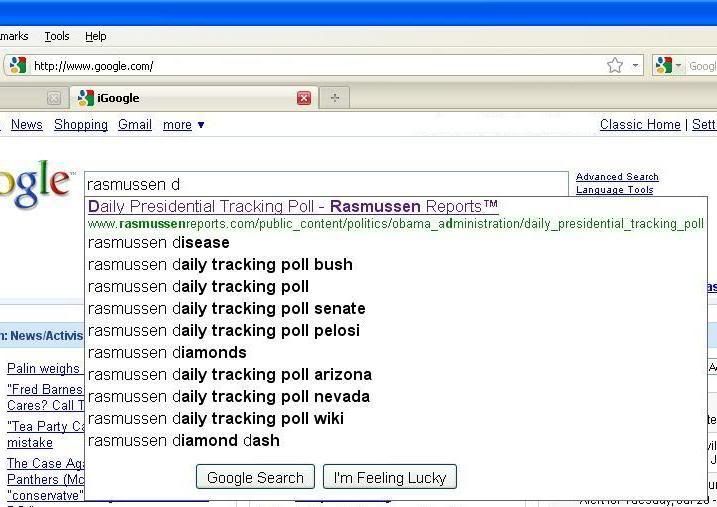This screenshot has width=717, height=507.
Task: Click the iGoogle tab favicon
Action: [x=86, y=98]
